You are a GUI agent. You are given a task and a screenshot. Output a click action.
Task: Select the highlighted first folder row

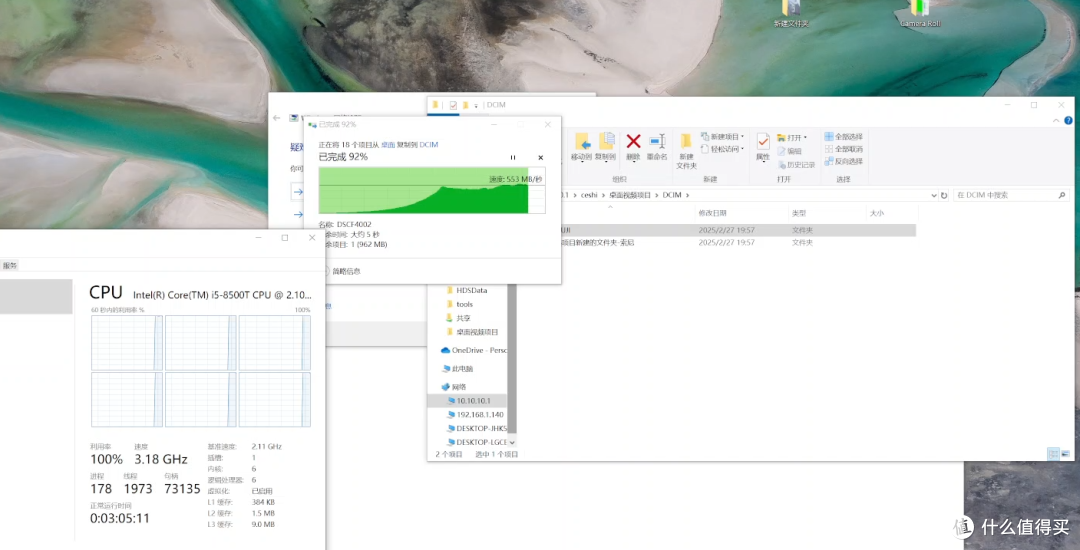click(x=737, y=230)
